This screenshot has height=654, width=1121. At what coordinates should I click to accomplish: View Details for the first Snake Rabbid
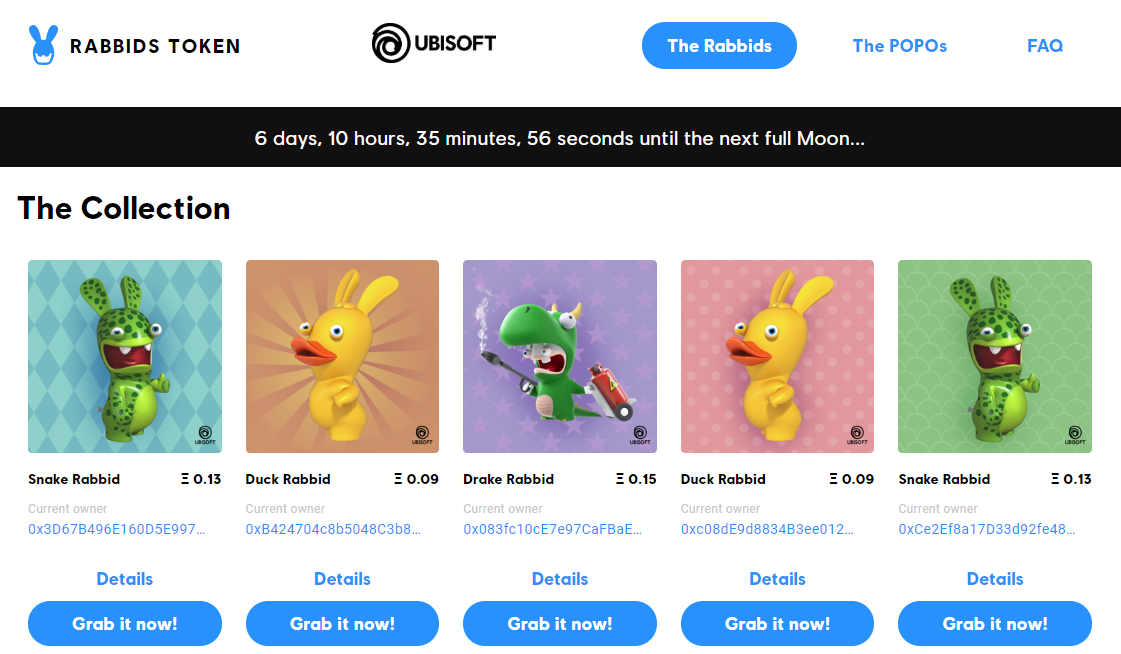[125, 579]
